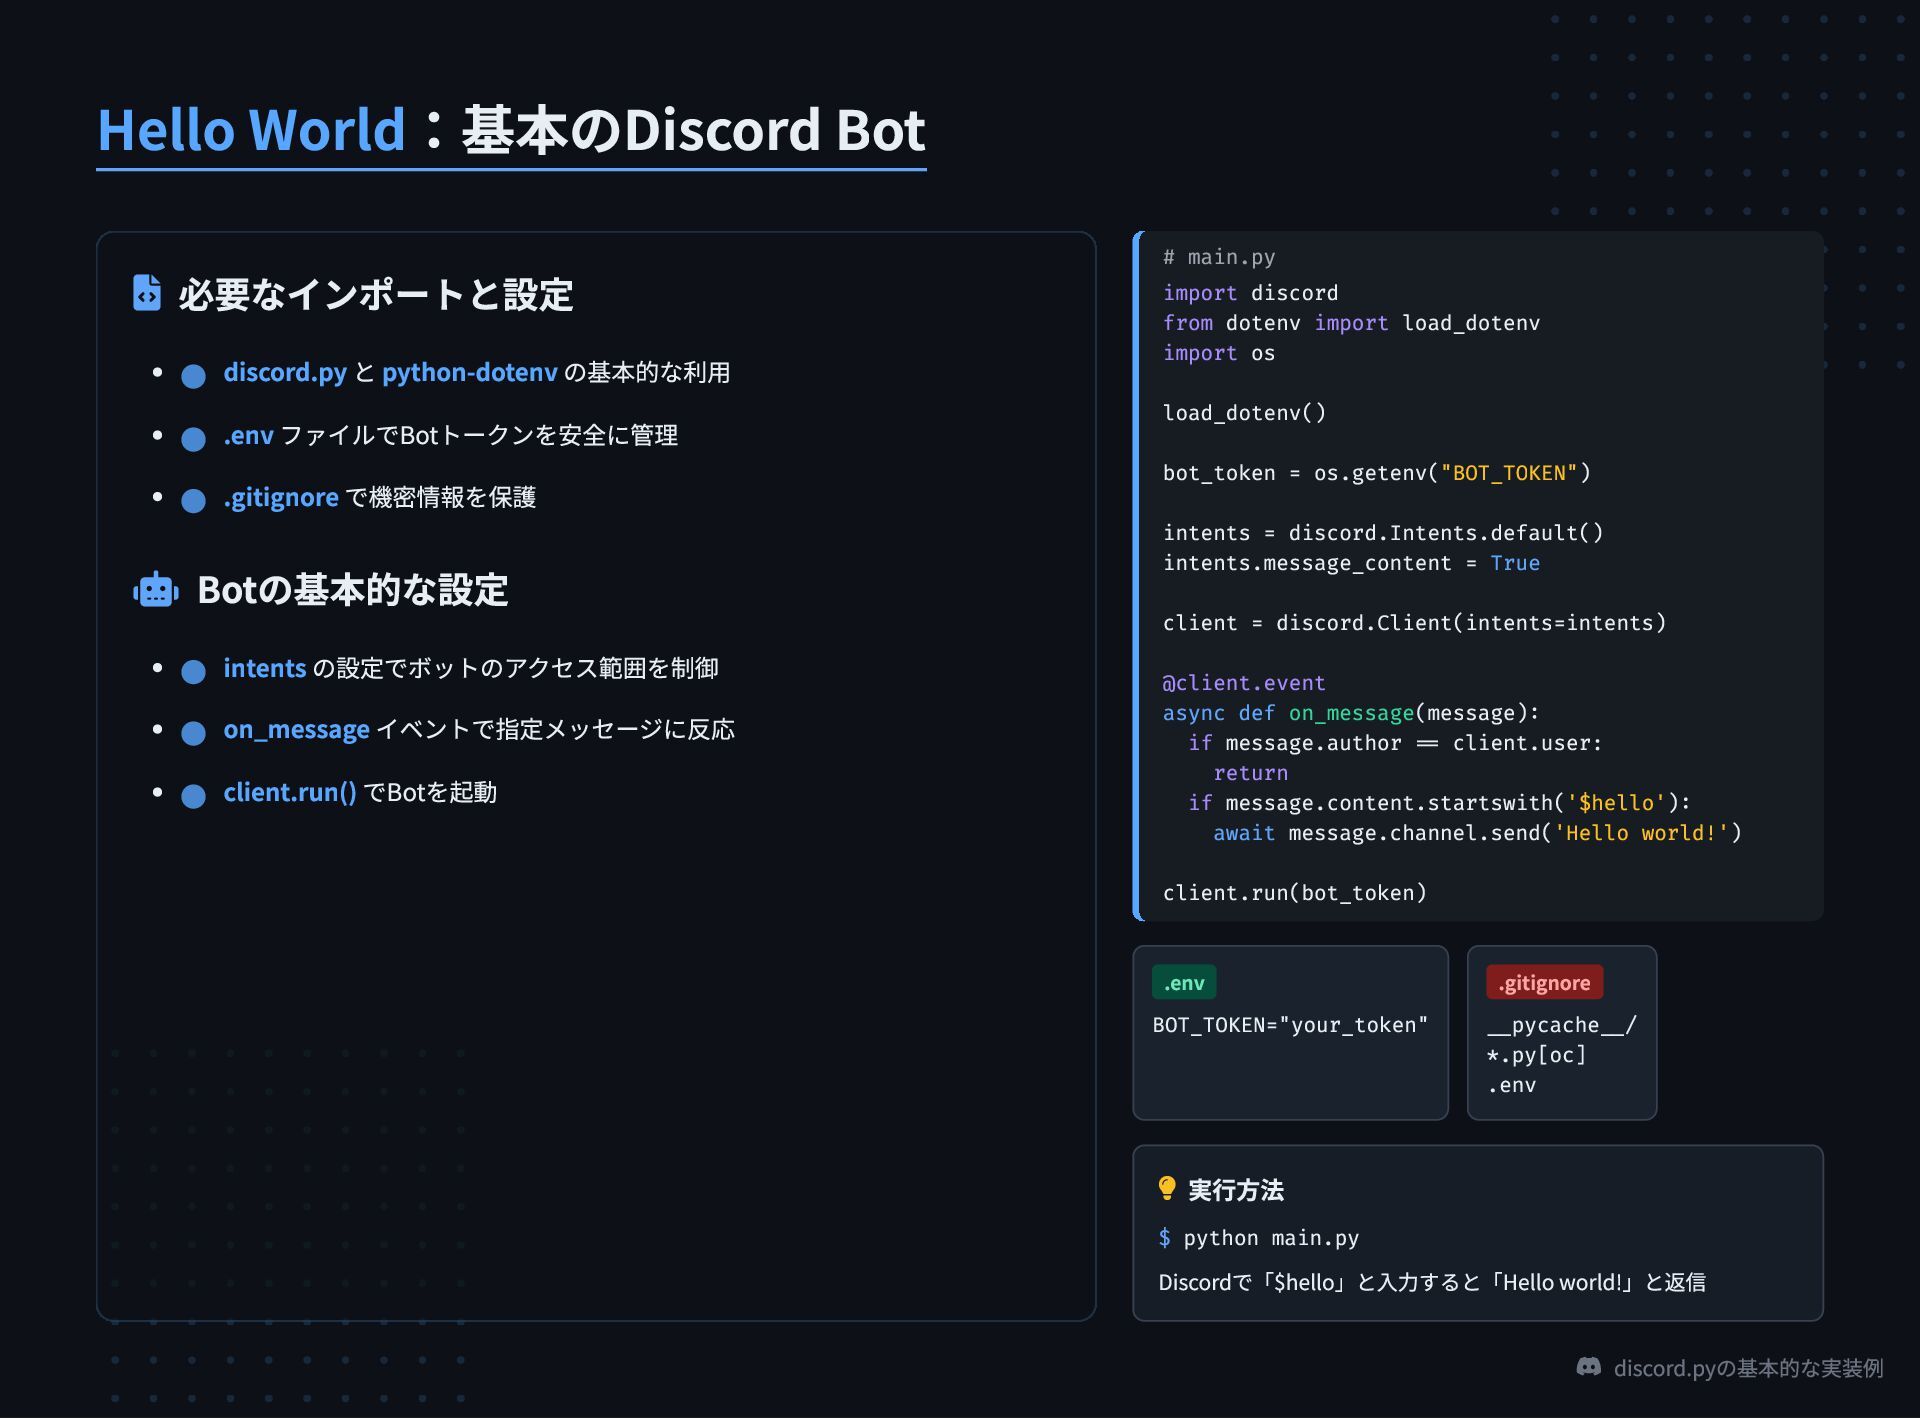Viewport: 1920px width, 1418px height.
Task: Click the async def on_message line
Action: [x=1351, y=713]
